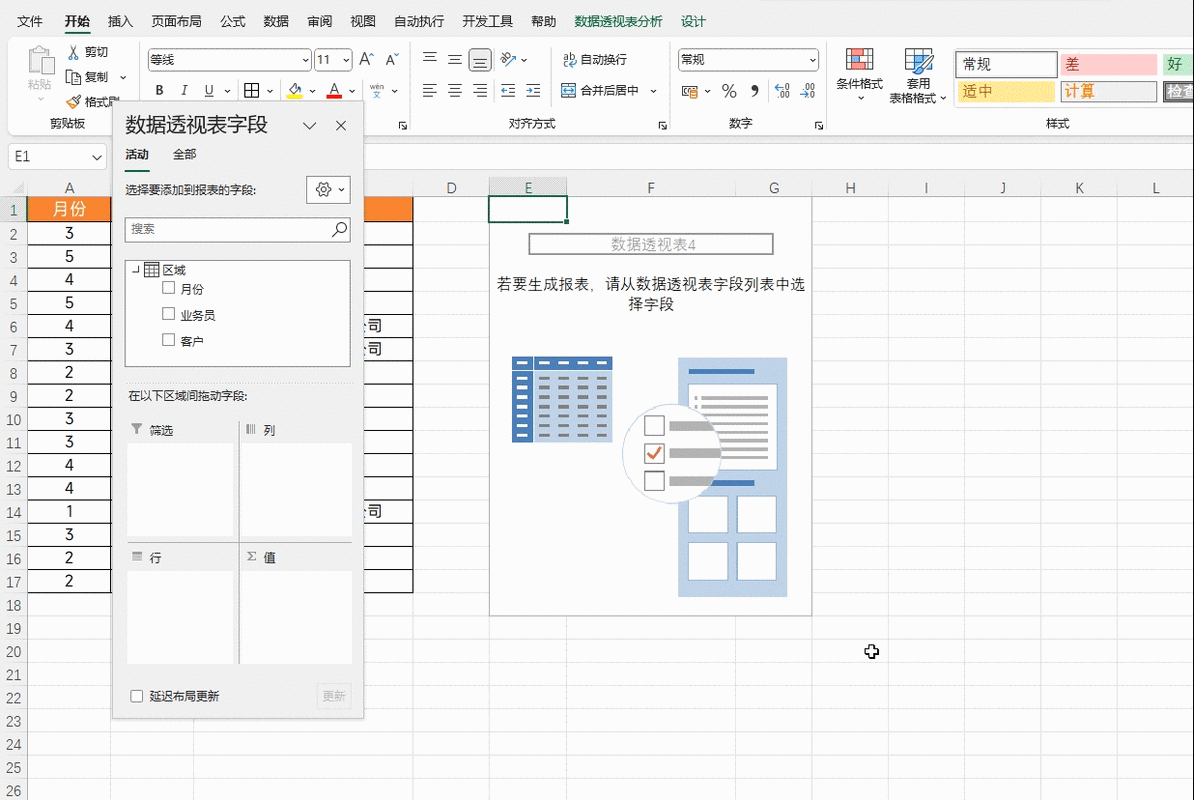The width and height of the screenshot is (1194, 800).
Task: Open number format dropdown 常规
Action: click(x=812, y=59)
